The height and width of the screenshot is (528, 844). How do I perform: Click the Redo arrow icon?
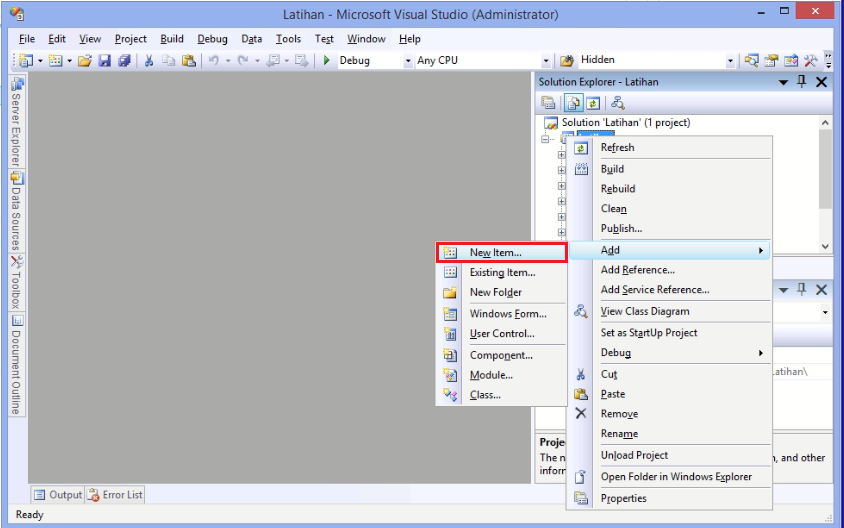(x=243, y=60)
